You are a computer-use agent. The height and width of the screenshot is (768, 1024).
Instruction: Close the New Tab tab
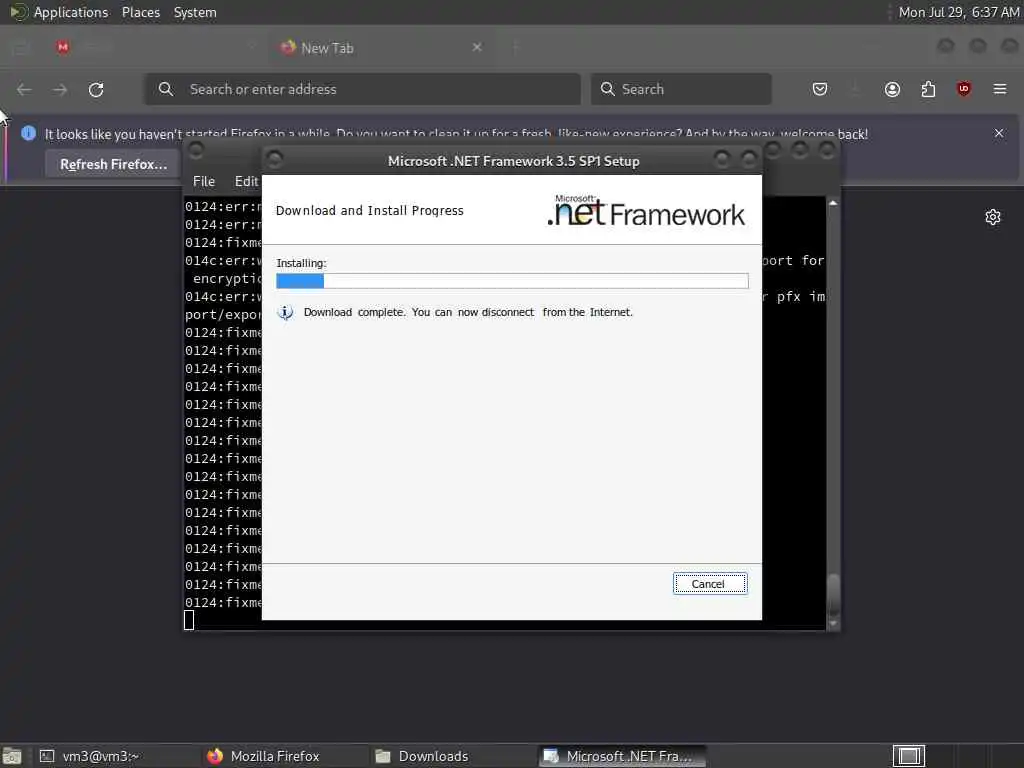[x=477, y=47]
